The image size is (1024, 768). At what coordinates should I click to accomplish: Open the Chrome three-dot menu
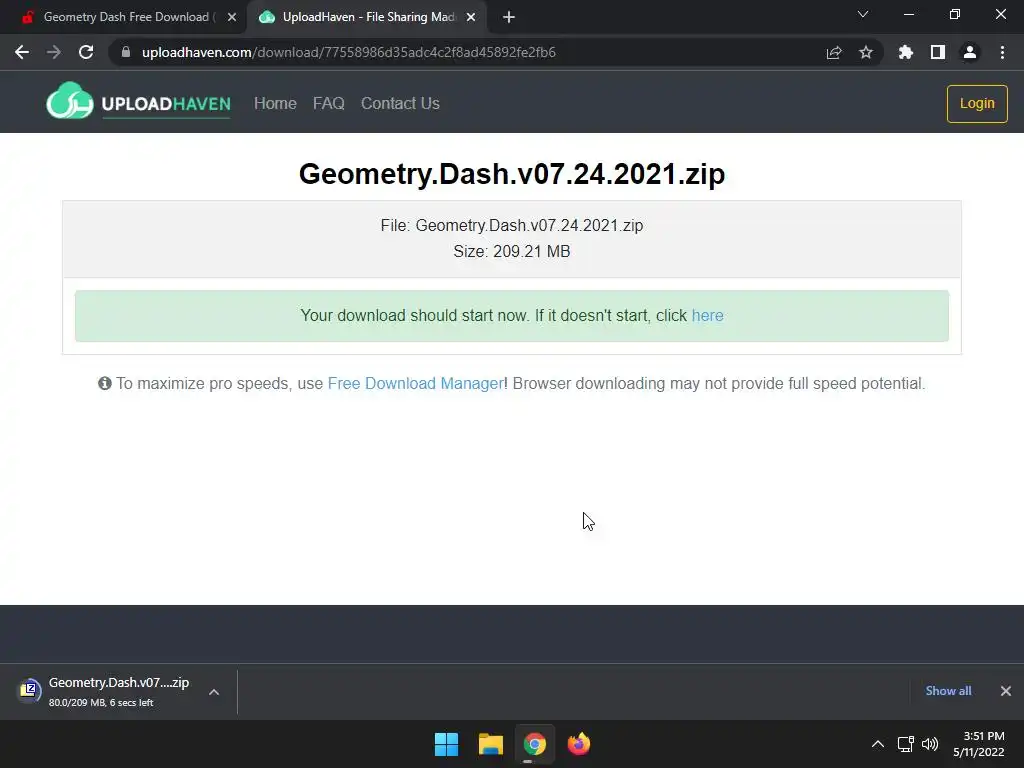1002,52
